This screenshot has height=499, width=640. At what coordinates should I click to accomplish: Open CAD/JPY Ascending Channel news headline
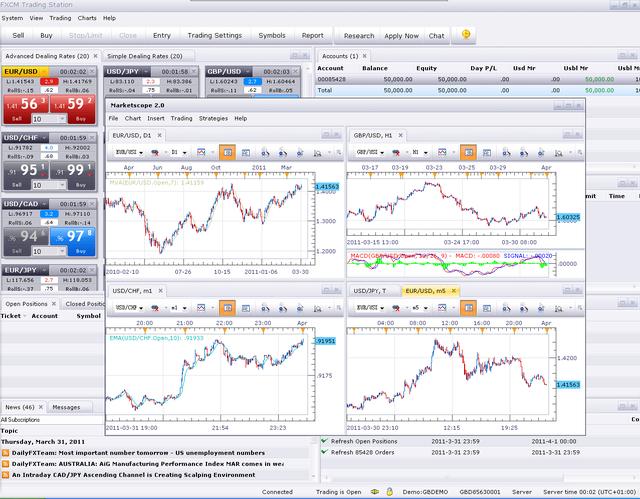pos(133,475)
